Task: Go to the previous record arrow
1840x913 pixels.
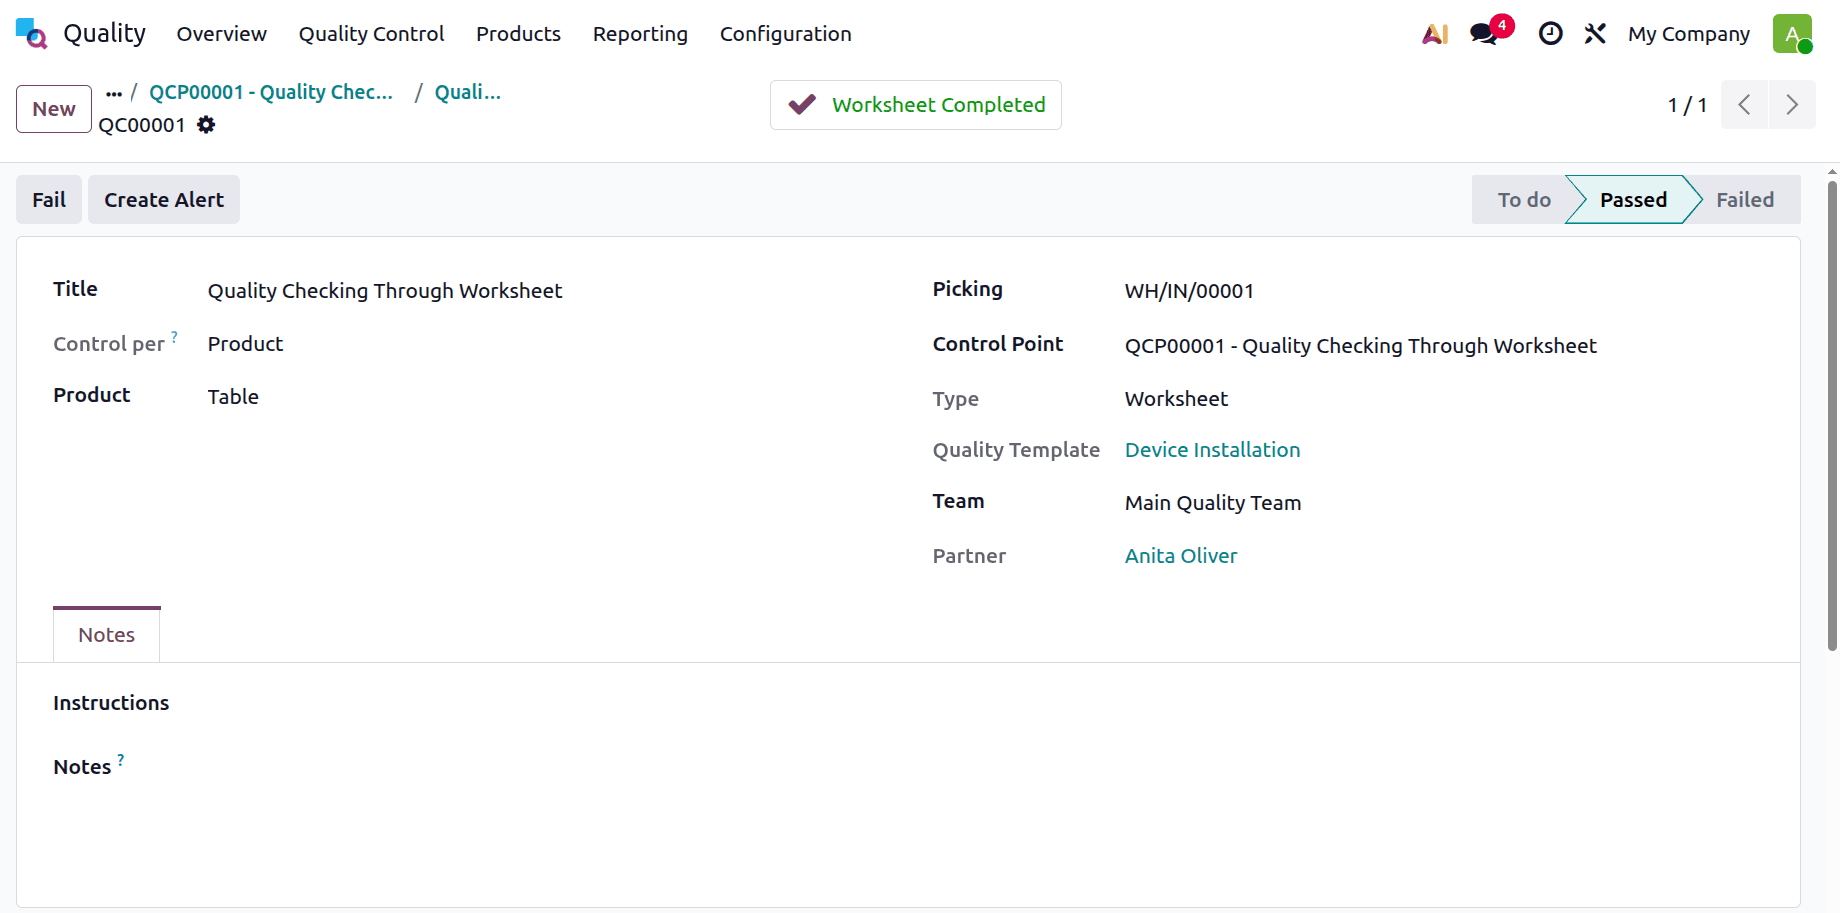Action: 1744,105
